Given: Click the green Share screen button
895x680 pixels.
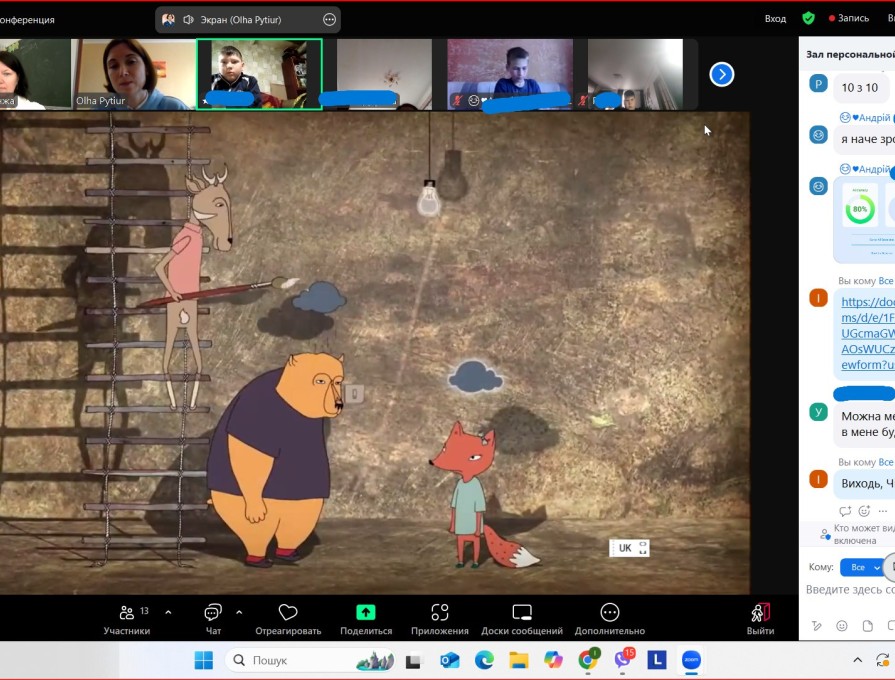Looking at the screenshot, I should (x=366, y=613).
